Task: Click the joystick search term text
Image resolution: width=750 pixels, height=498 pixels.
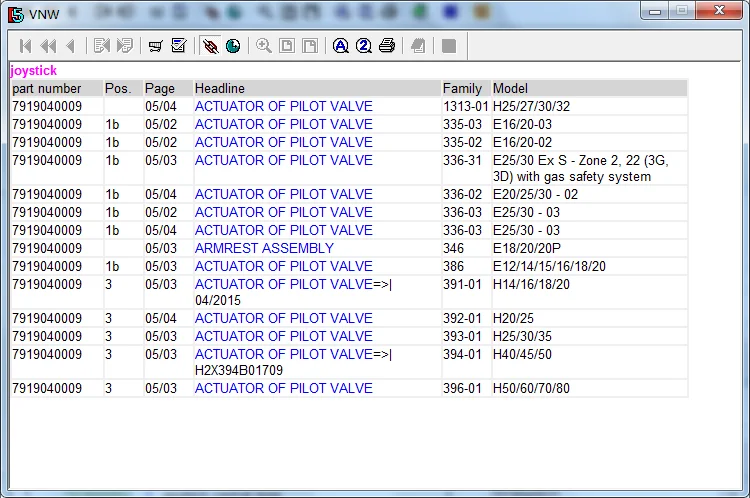Action: click(x=33, y=71)
